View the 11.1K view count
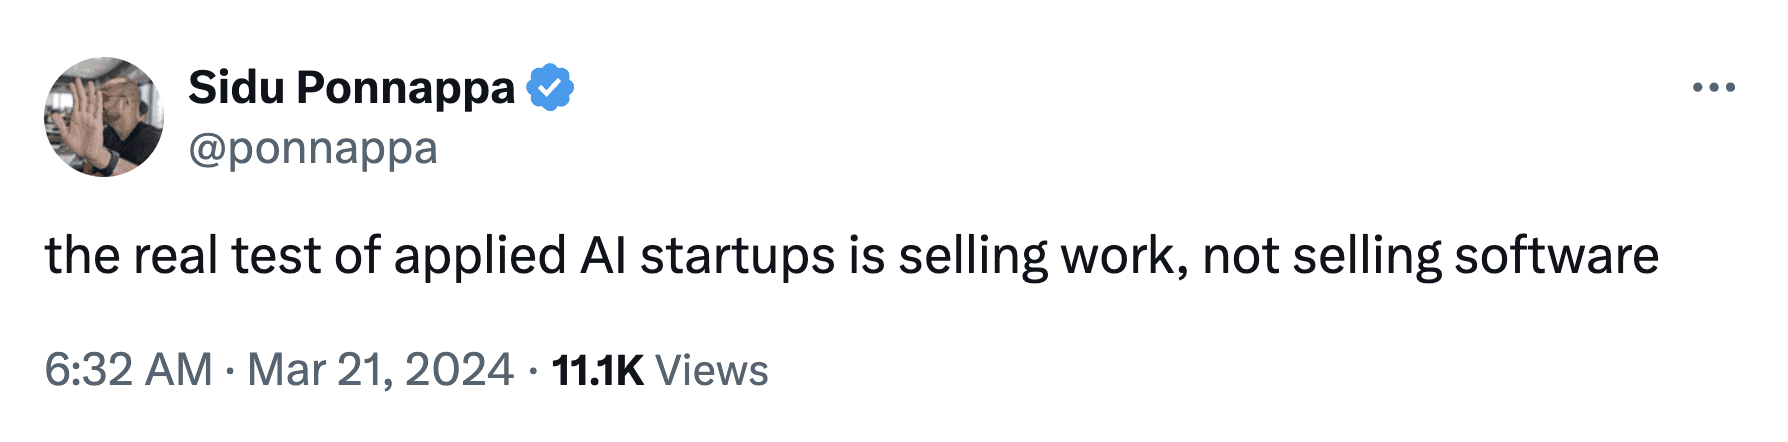 (x=597, y=370)
